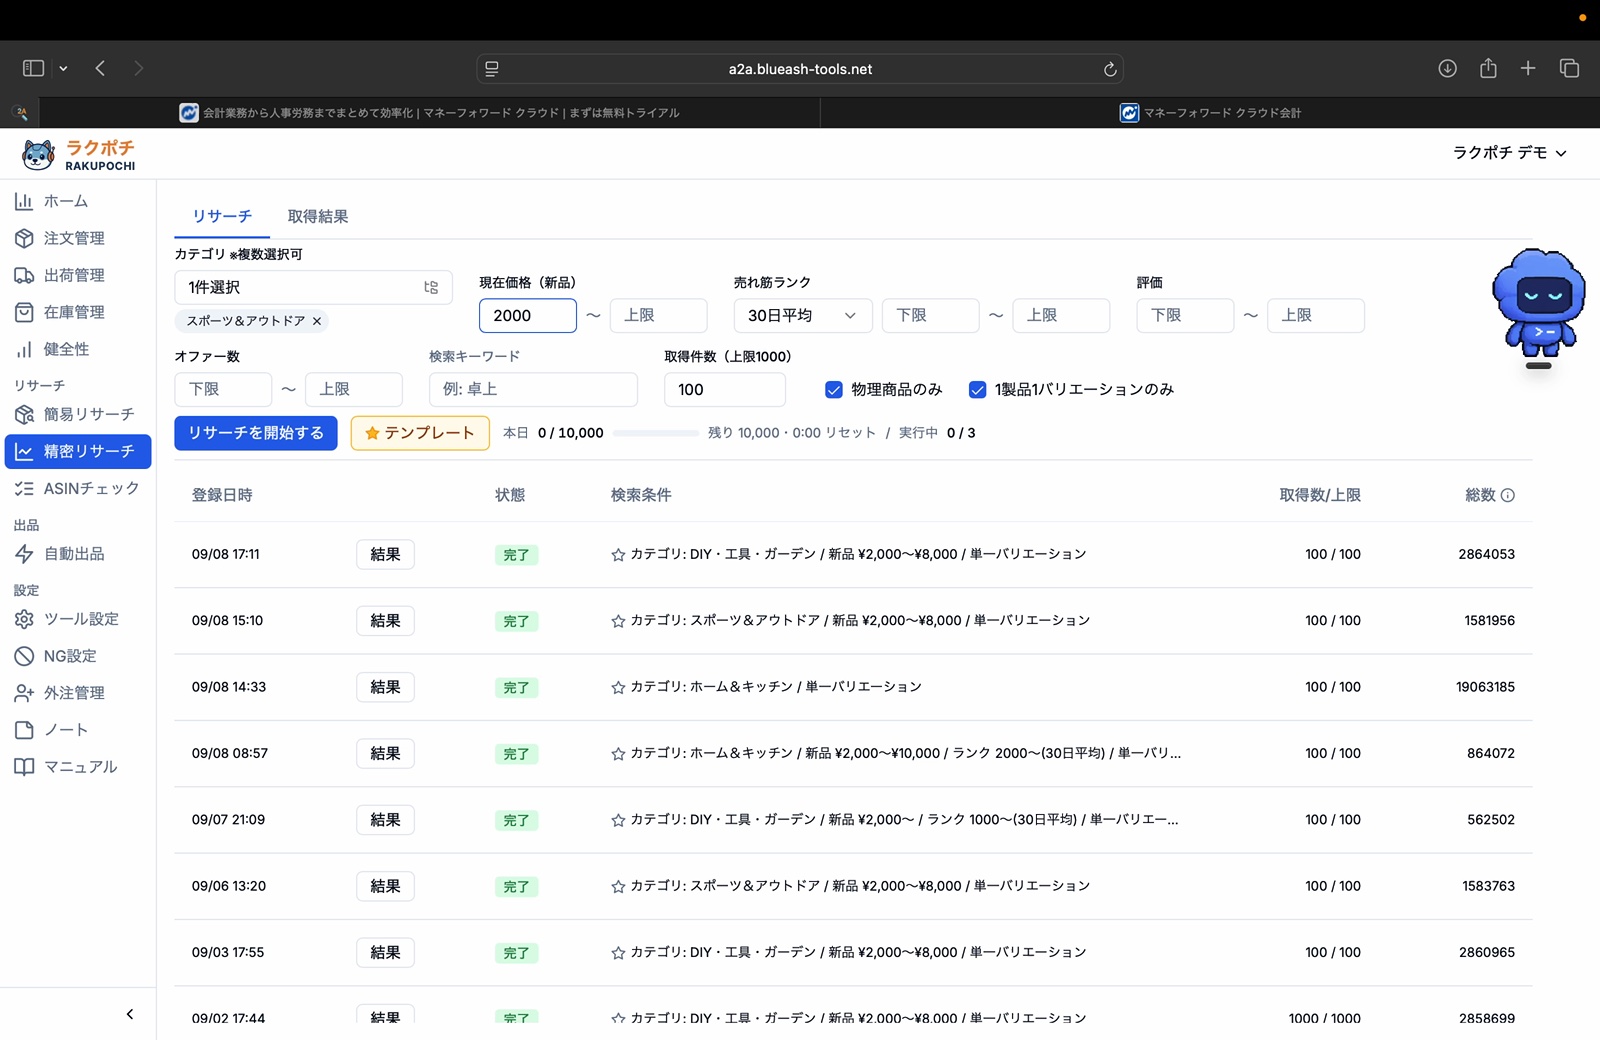The height and width of the screenshot is (1040, 1600).
Task: Star the 09/07 21:09 search condition
Action: coord(618,820)
